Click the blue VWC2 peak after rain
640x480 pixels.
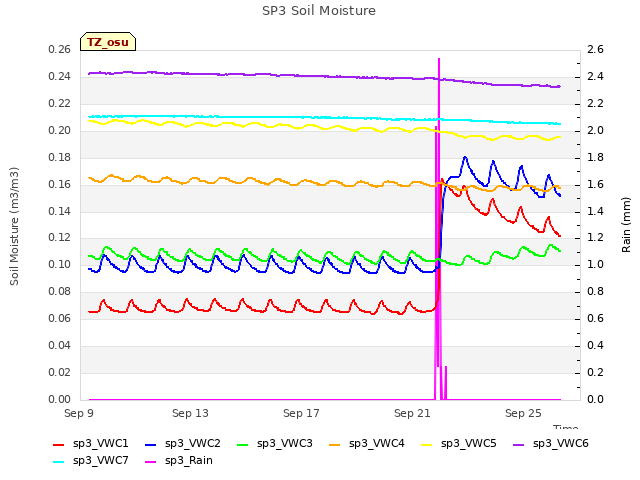[x=465, y=158]
